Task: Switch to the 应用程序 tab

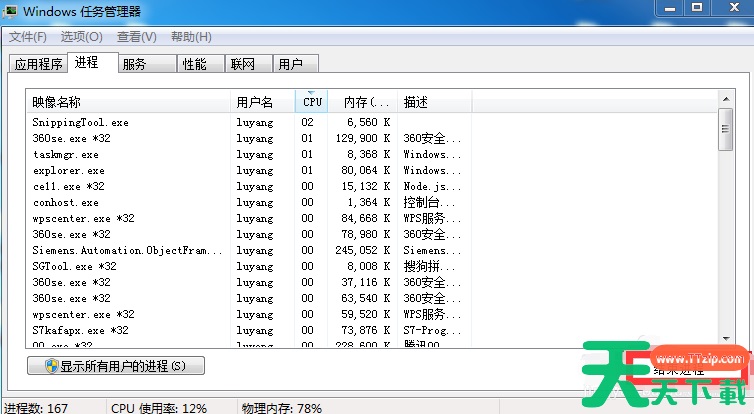Action: pos(38,64)
